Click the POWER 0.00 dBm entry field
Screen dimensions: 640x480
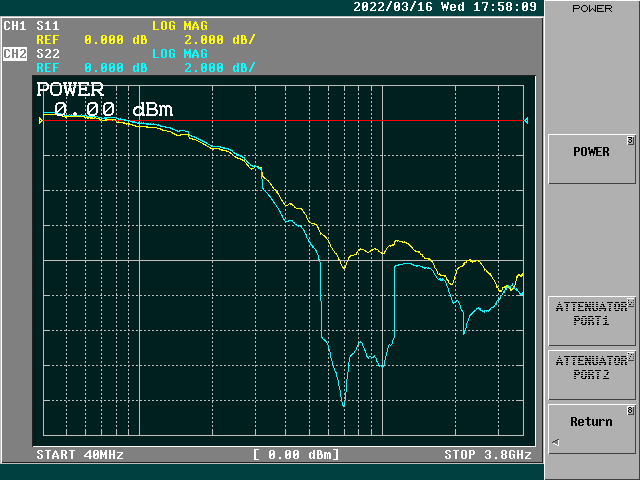coord(105,100)
